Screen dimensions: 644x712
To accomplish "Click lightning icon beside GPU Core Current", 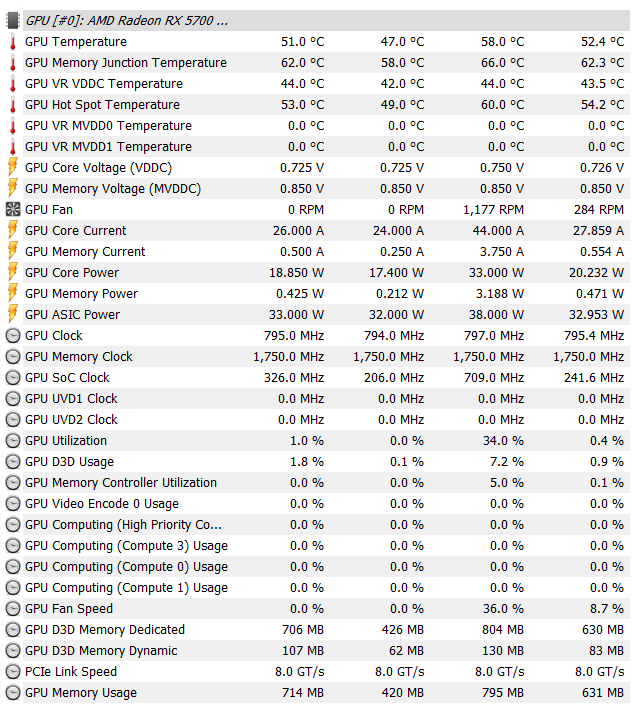I will (13, 231).
